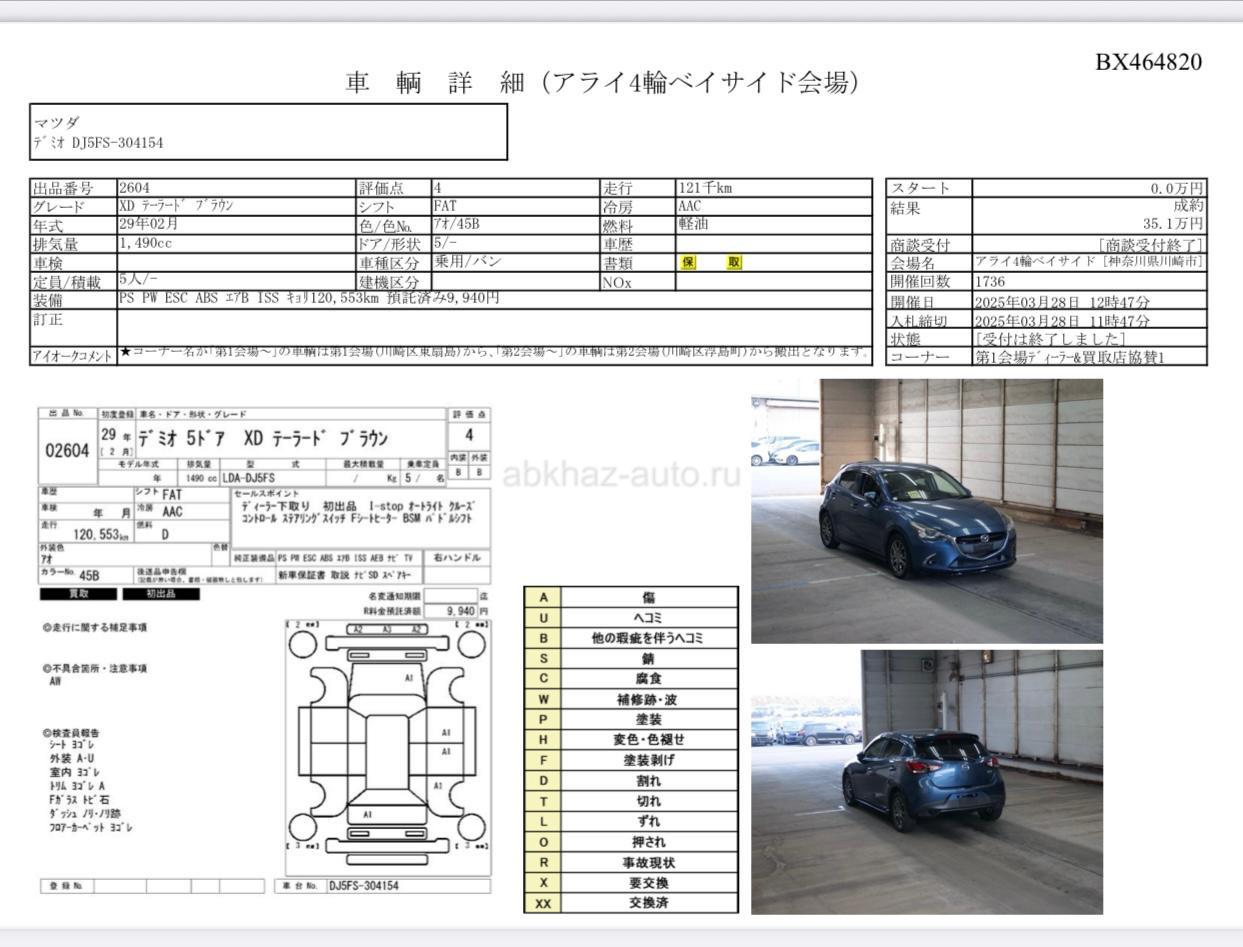This screenshot has width=1243, height=947.
Task: Click the 車台No. field on the sheet
Action: pos(383,886)
